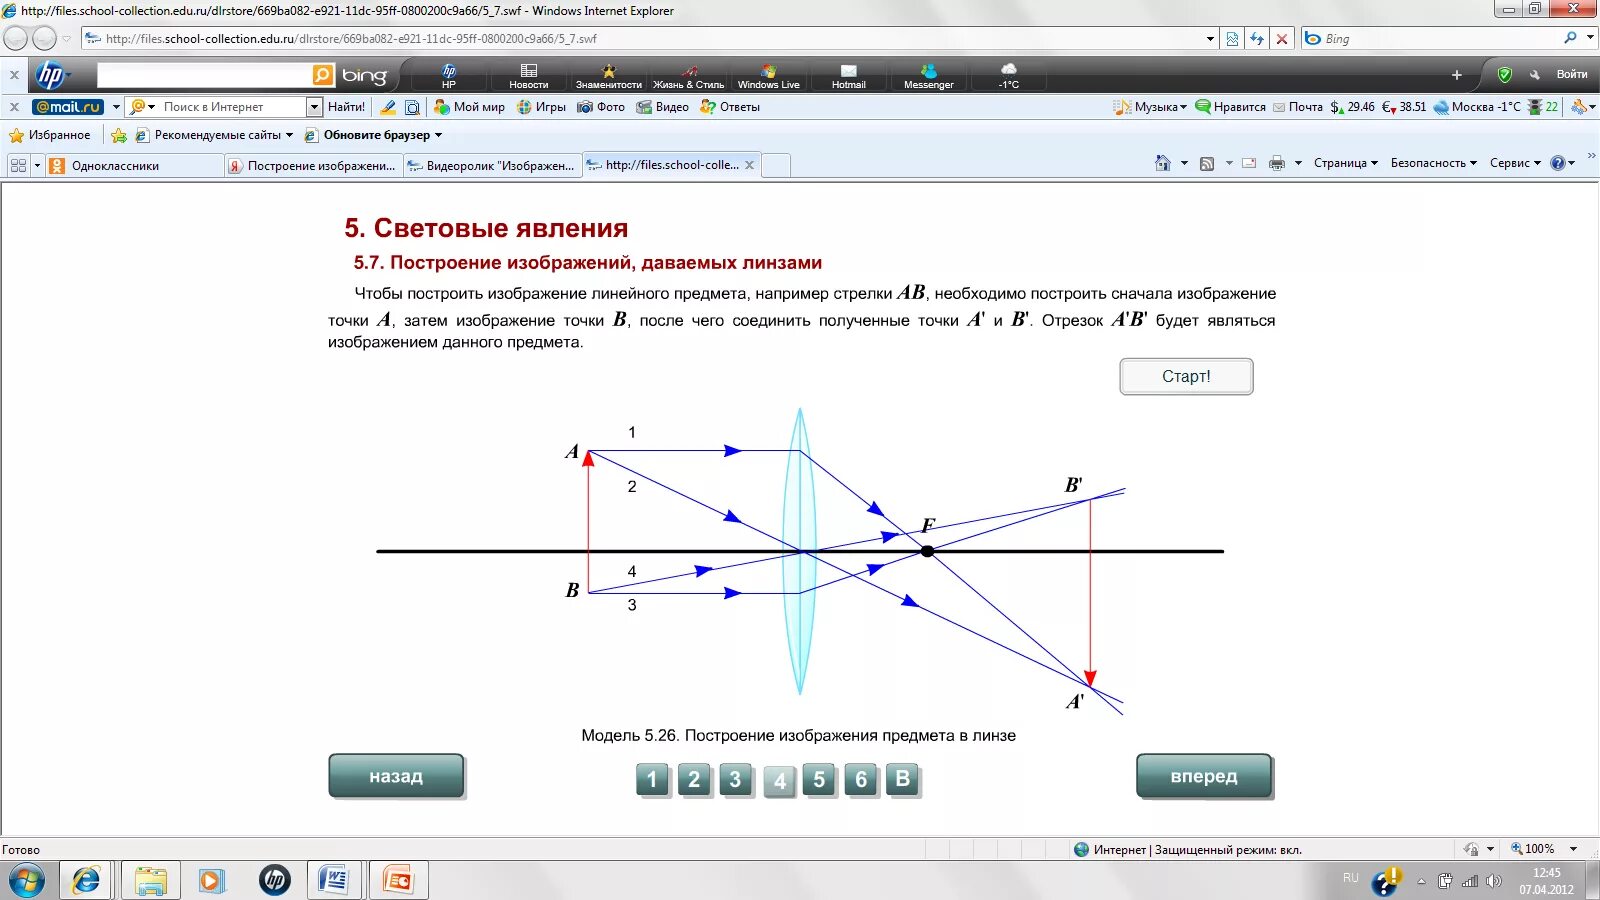Image resolution: width=1600 pixels, height=900 pixels.
Task: Expand the Страница menu
Action: click(1345, 163)
